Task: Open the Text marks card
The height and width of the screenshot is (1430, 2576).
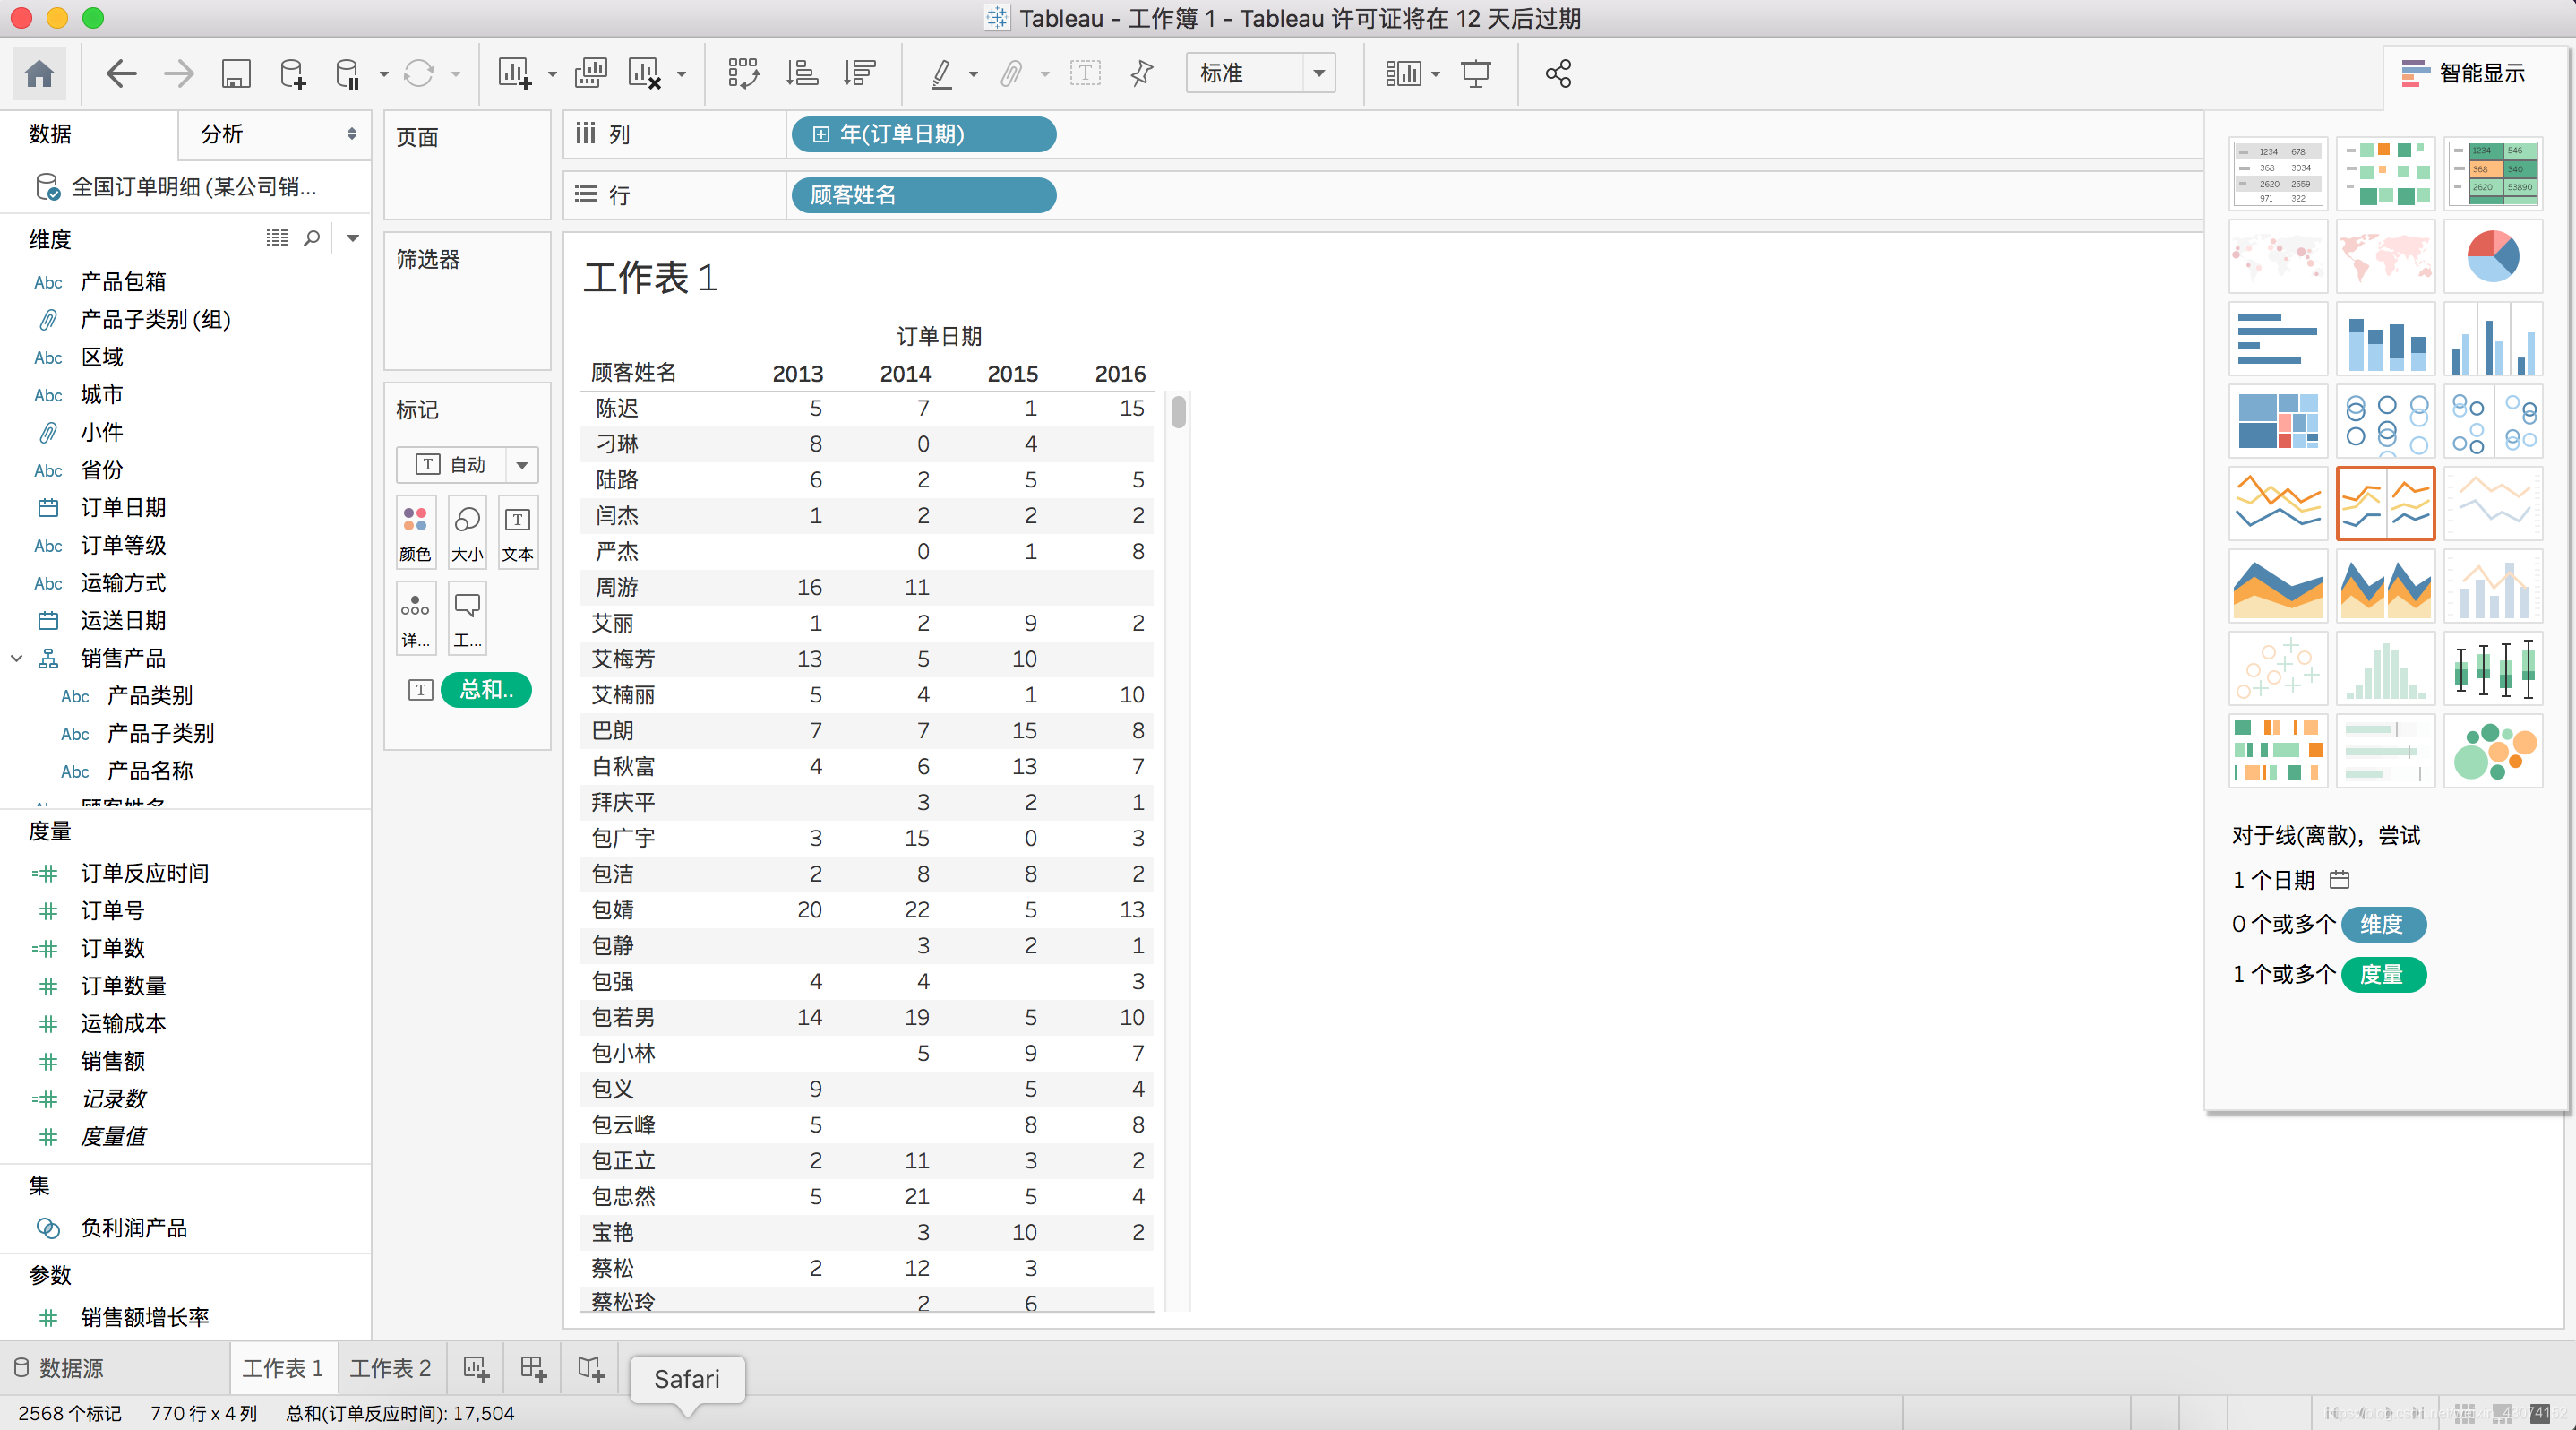Action: (518, 533)
